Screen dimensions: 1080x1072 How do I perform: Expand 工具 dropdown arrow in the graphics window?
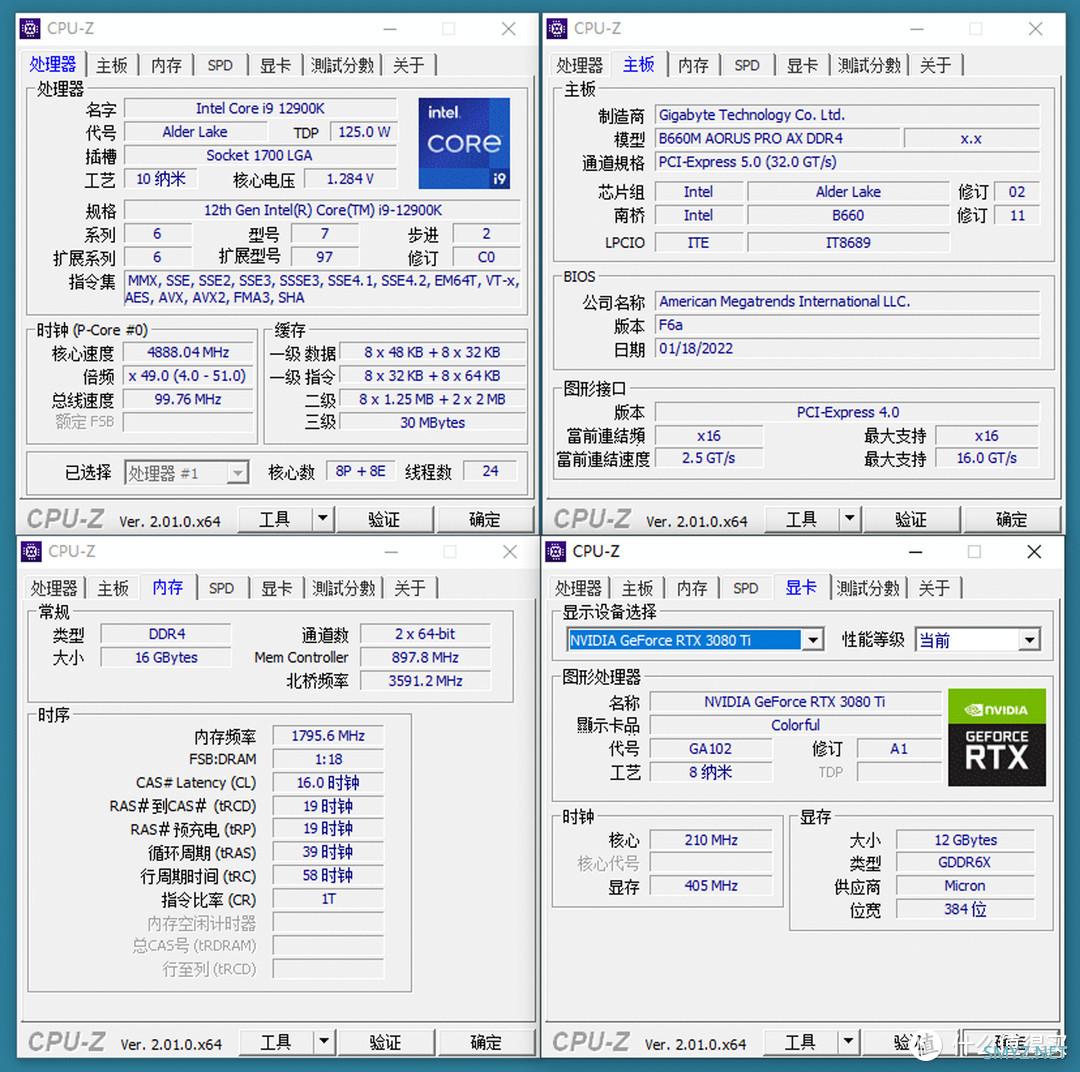[x=848, y=1042]
